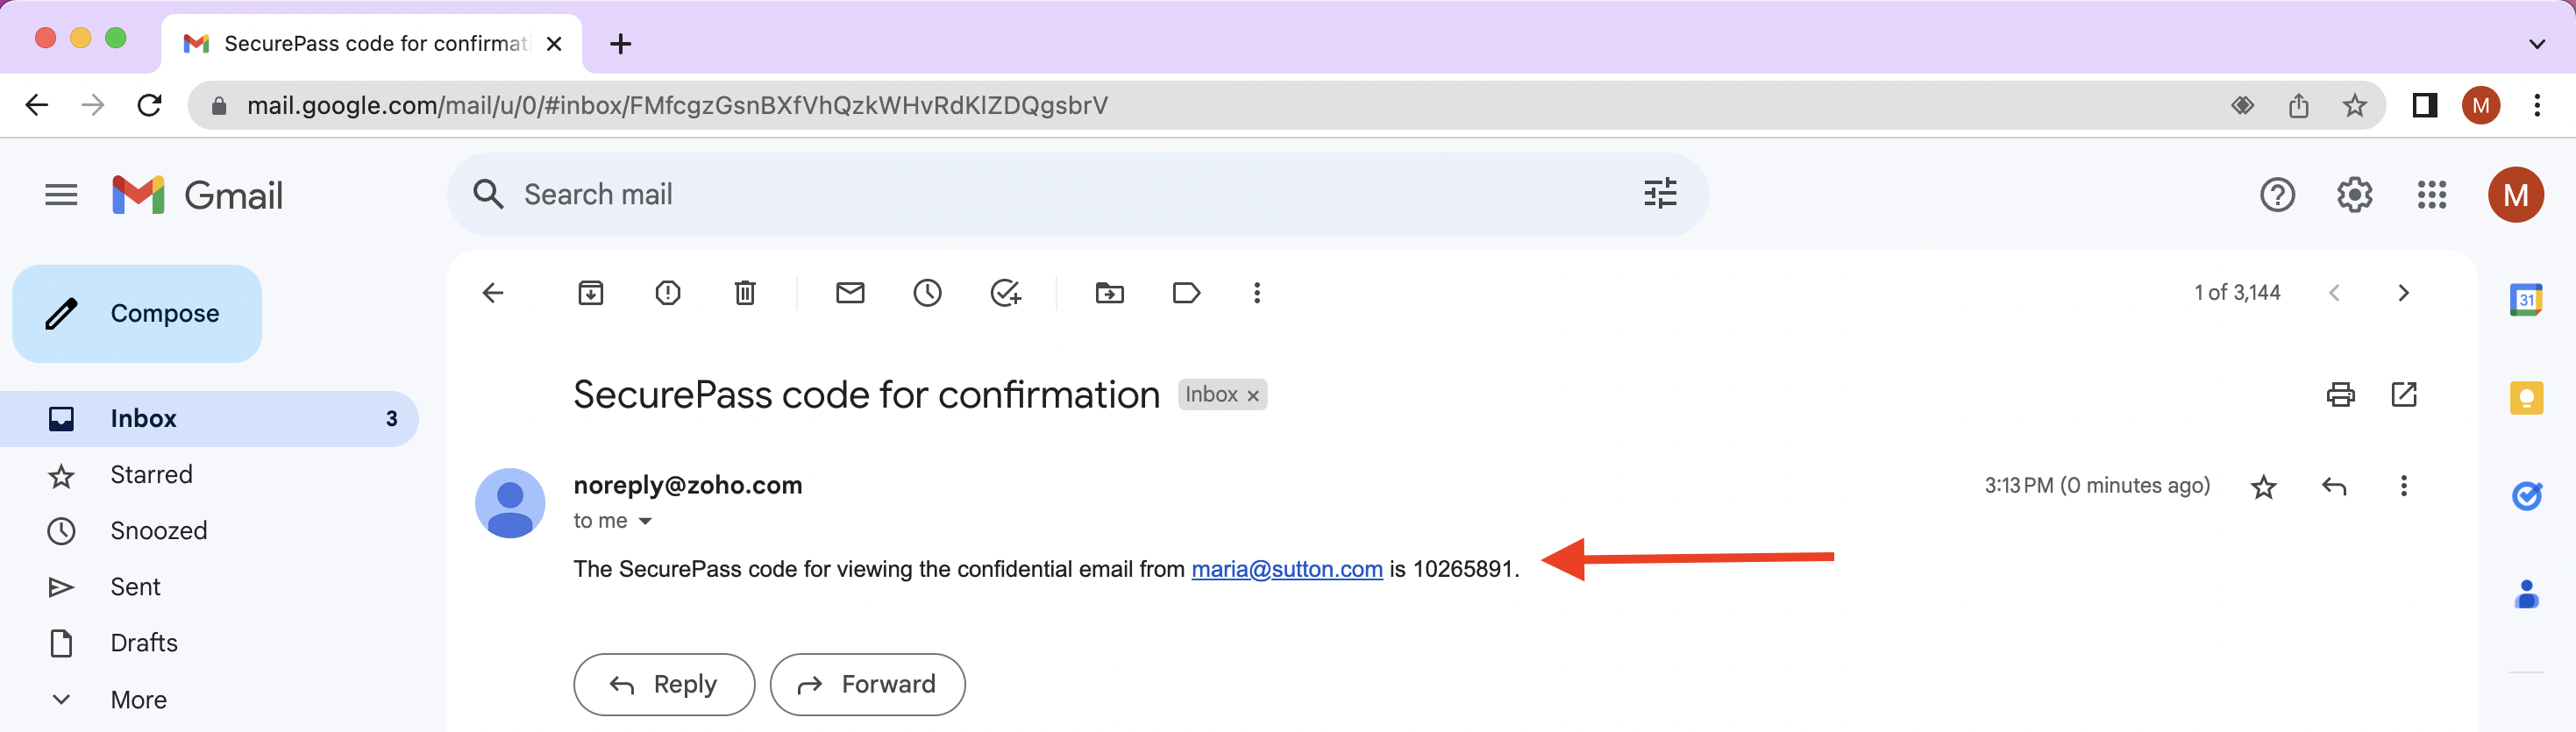The height and width of the screenshot is (732, 2576).
Task: Archive the open email
Action: 590,293
